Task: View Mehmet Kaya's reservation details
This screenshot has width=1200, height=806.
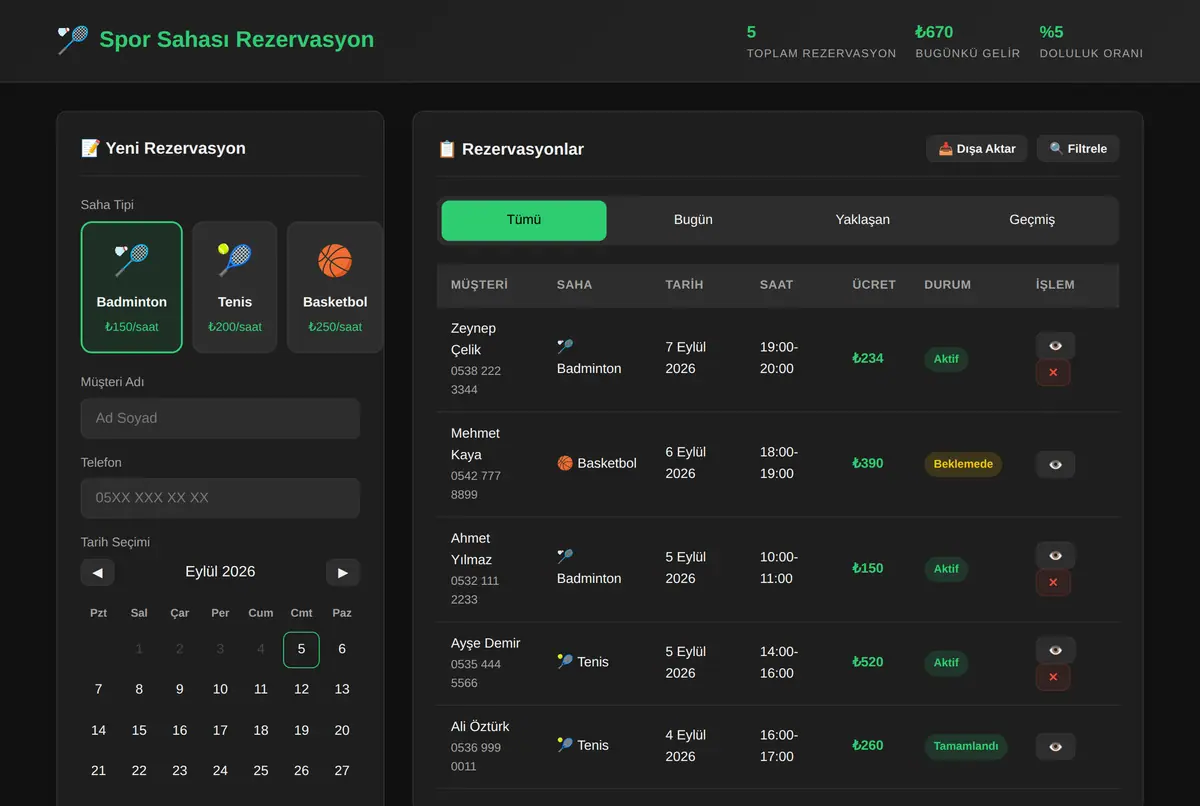Action: coord(1055,464)
